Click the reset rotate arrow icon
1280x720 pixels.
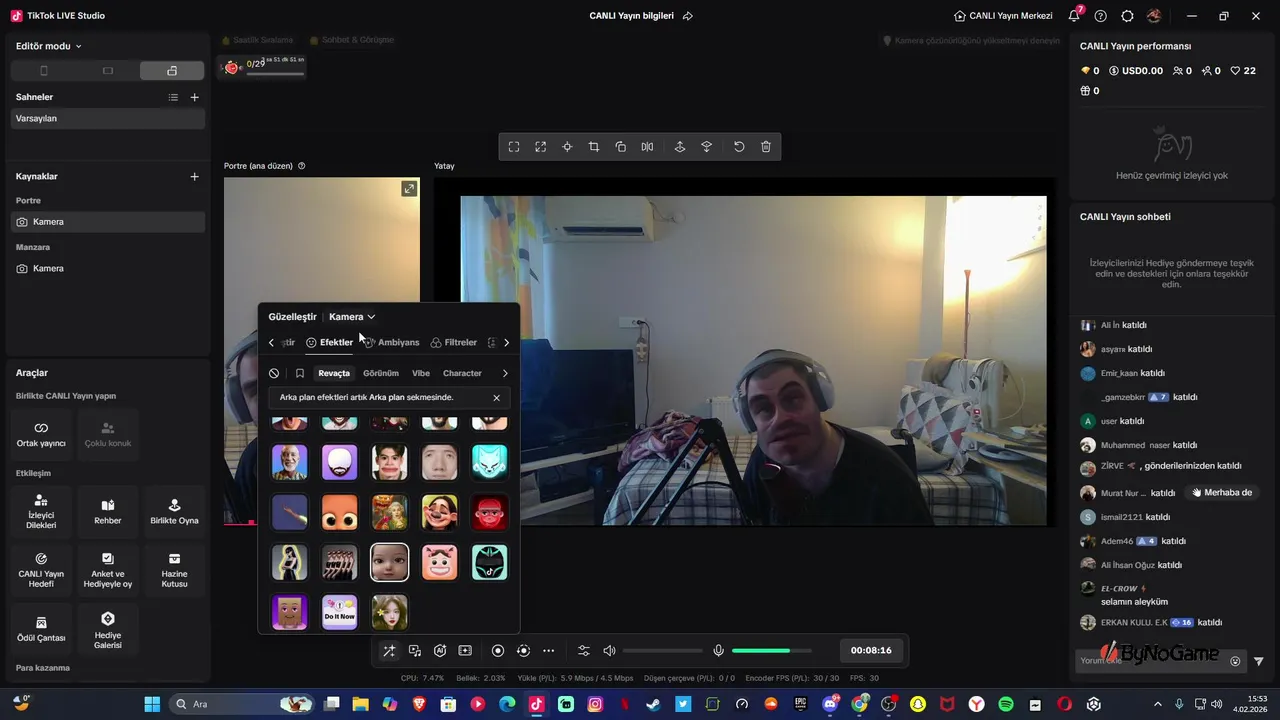click(x=739, y=147)
